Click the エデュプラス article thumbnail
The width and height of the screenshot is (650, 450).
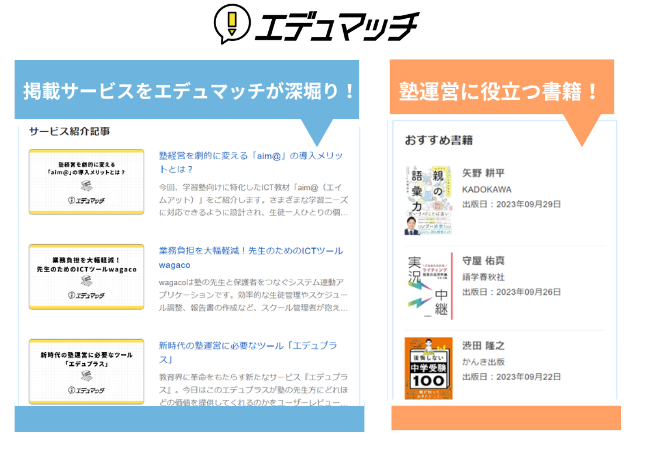click(87, 371)
